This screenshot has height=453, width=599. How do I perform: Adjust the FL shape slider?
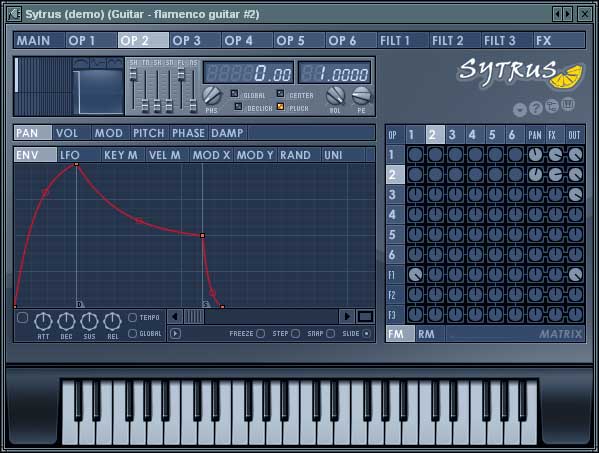pos(181,75)
